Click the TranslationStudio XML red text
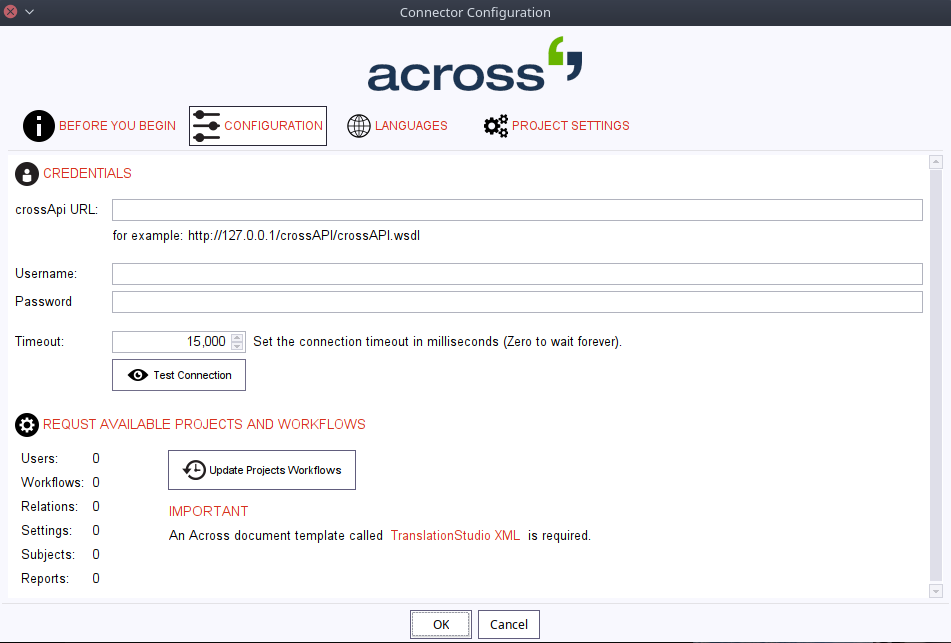The height and width of the screenshot is (643, 951). click(455, 536)
